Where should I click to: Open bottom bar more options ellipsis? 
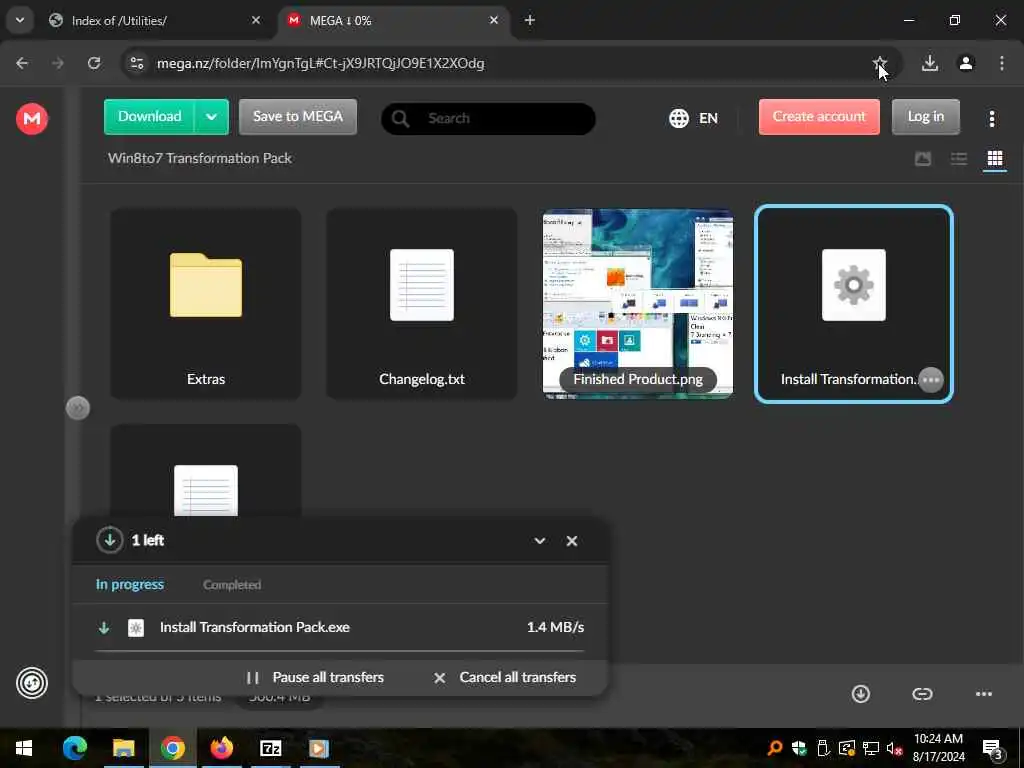[984, 694]
